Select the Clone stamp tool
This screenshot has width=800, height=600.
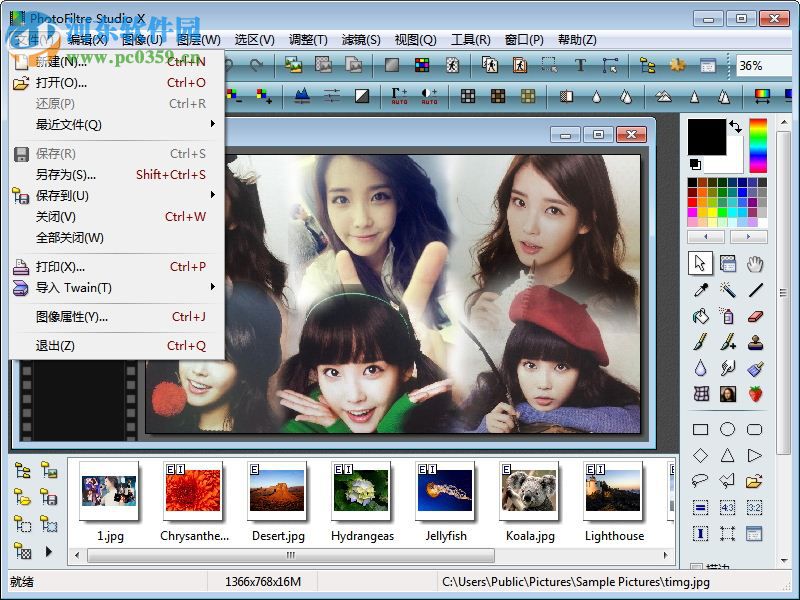pyautogui.click(x=755, y=343)
